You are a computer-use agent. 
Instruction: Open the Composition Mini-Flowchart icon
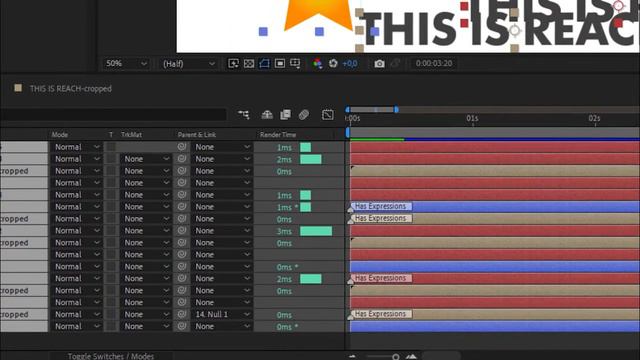click(244, 115)
